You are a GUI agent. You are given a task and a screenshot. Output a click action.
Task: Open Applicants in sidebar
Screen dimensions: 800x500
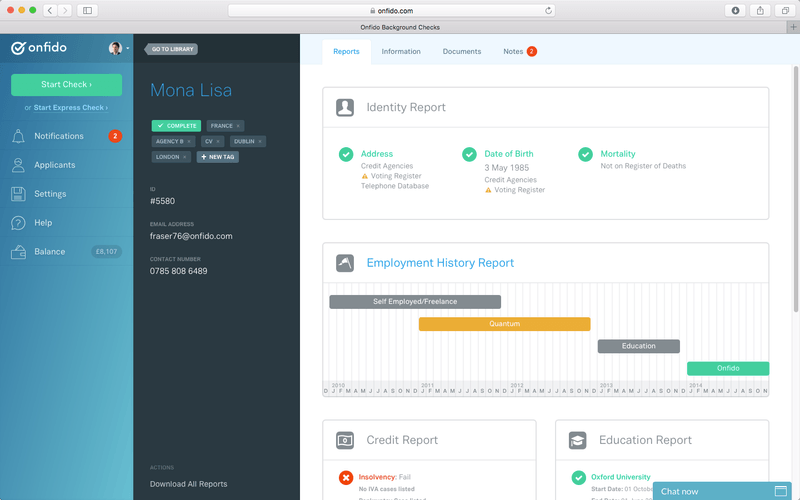(x=66, y=165)
